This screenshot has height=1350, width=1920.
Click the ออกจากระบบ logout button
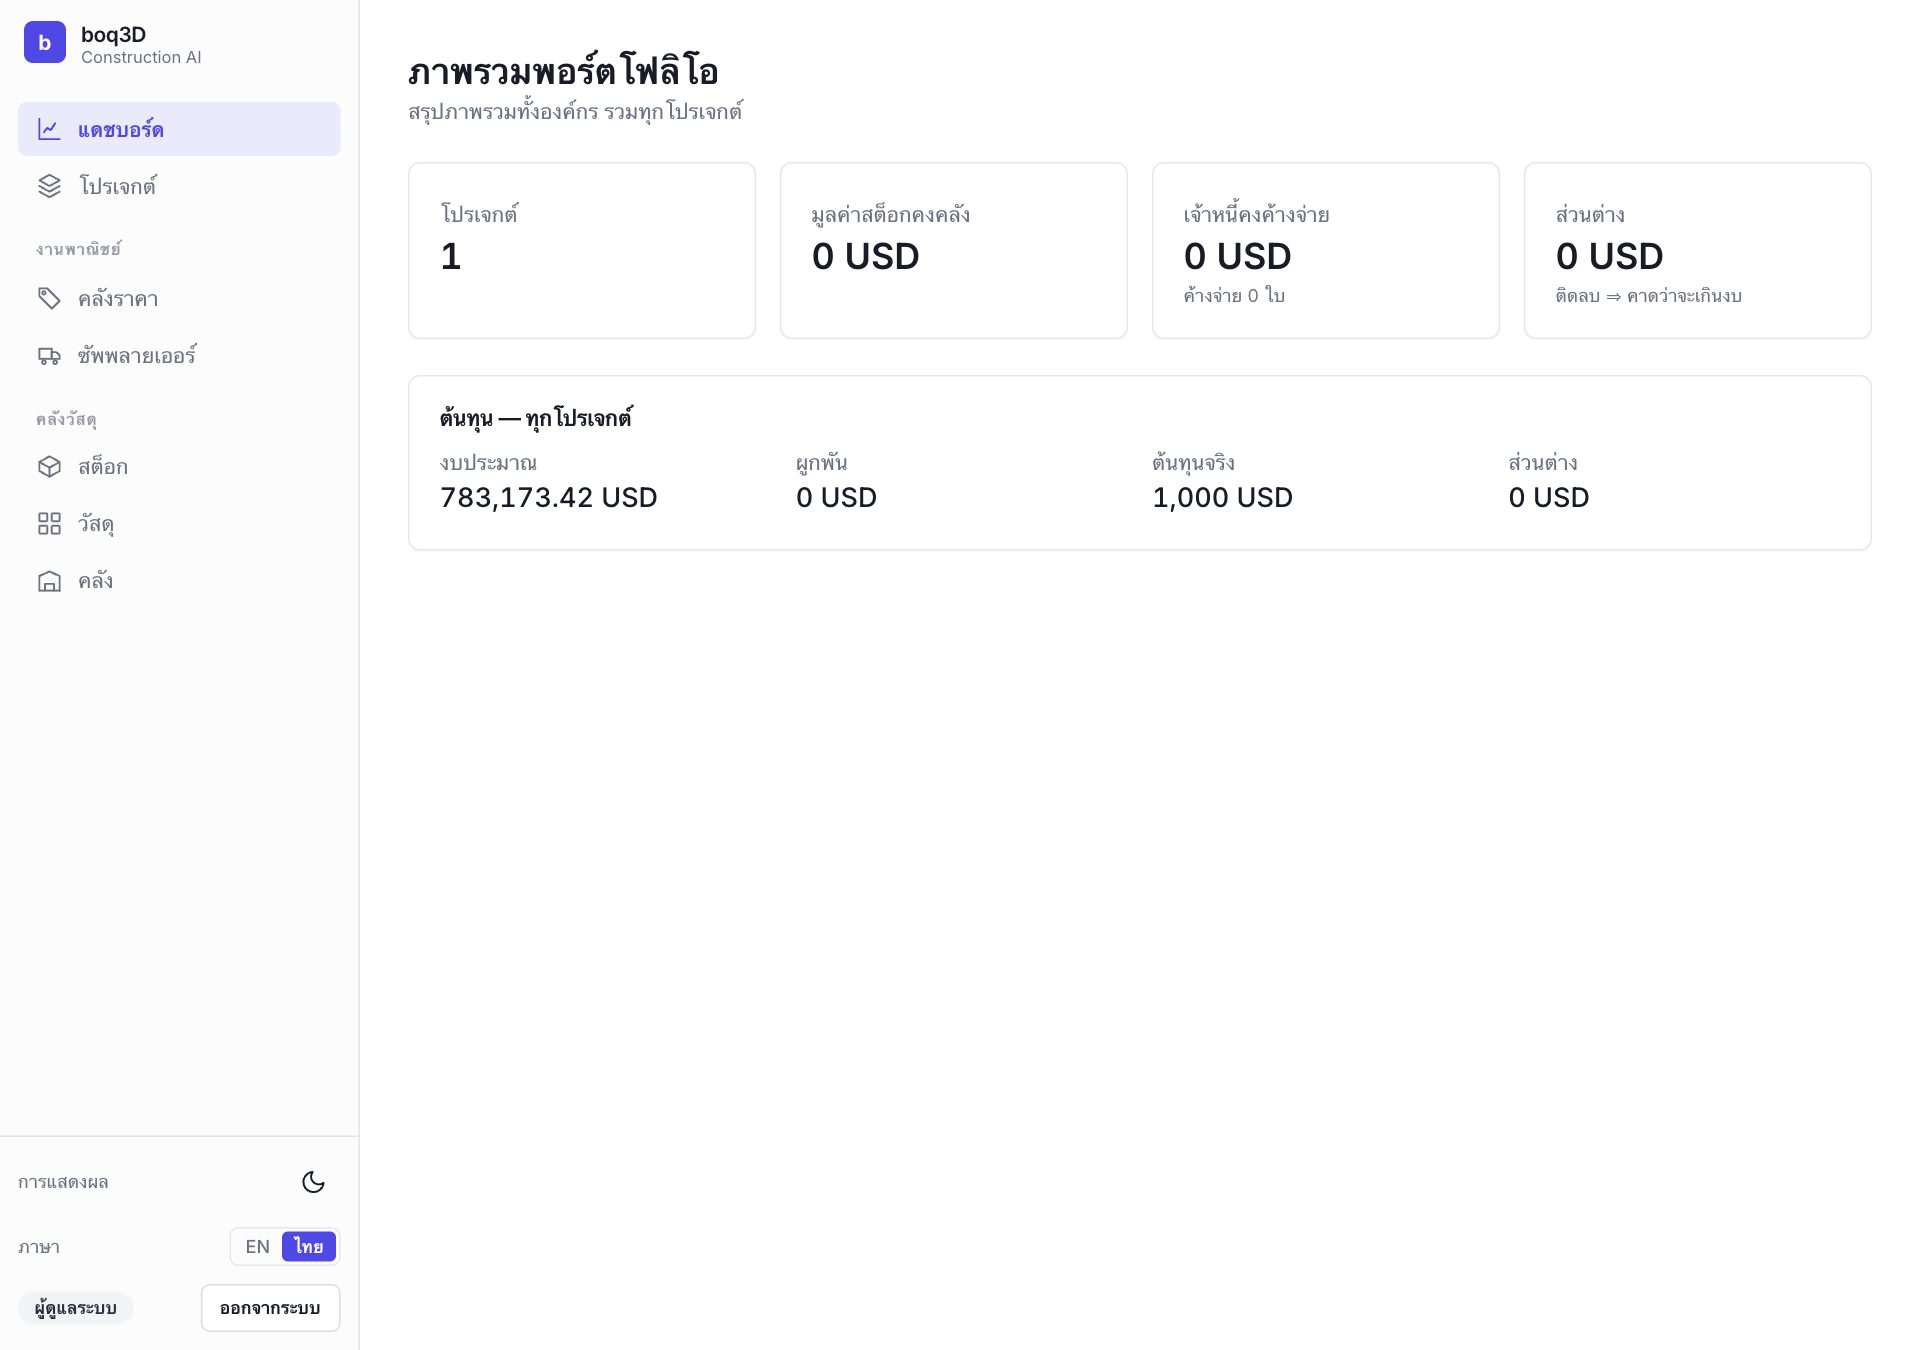(270, 1308)
